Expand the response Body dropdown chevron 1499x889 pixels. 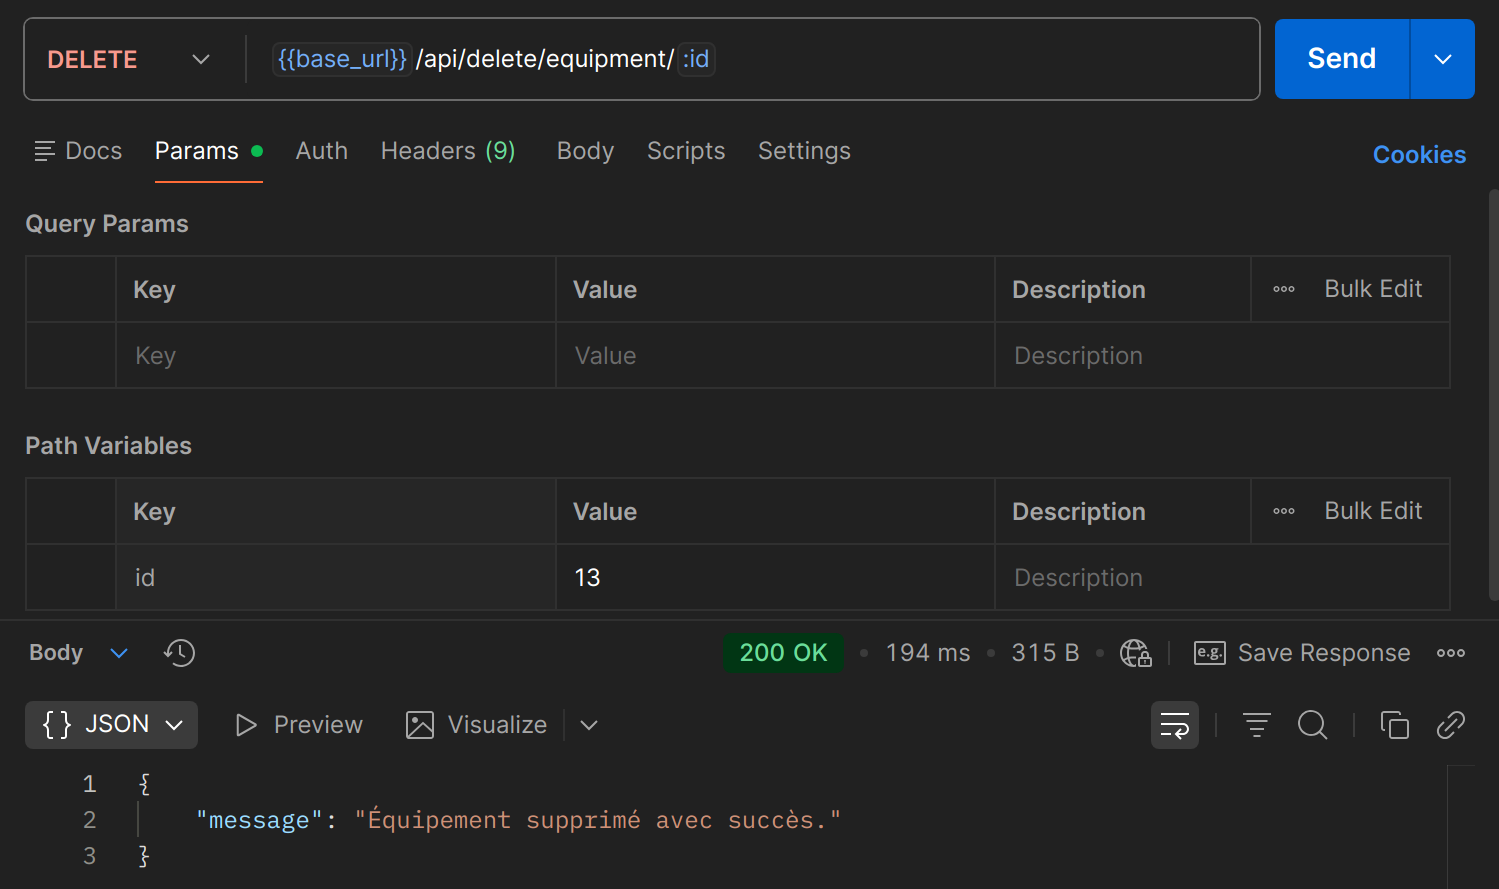(x=119, y=653)
